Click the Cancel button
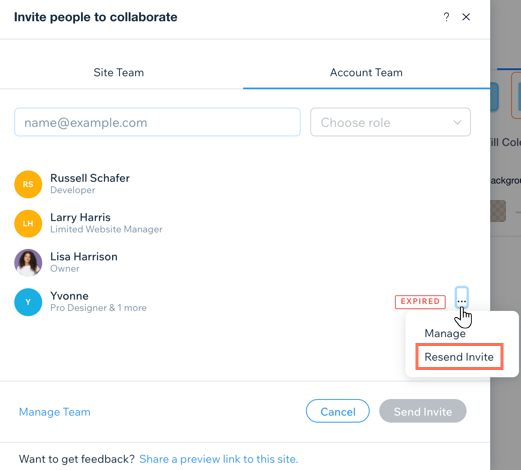Viewport: 521px width, 470px height. [338, 411]
